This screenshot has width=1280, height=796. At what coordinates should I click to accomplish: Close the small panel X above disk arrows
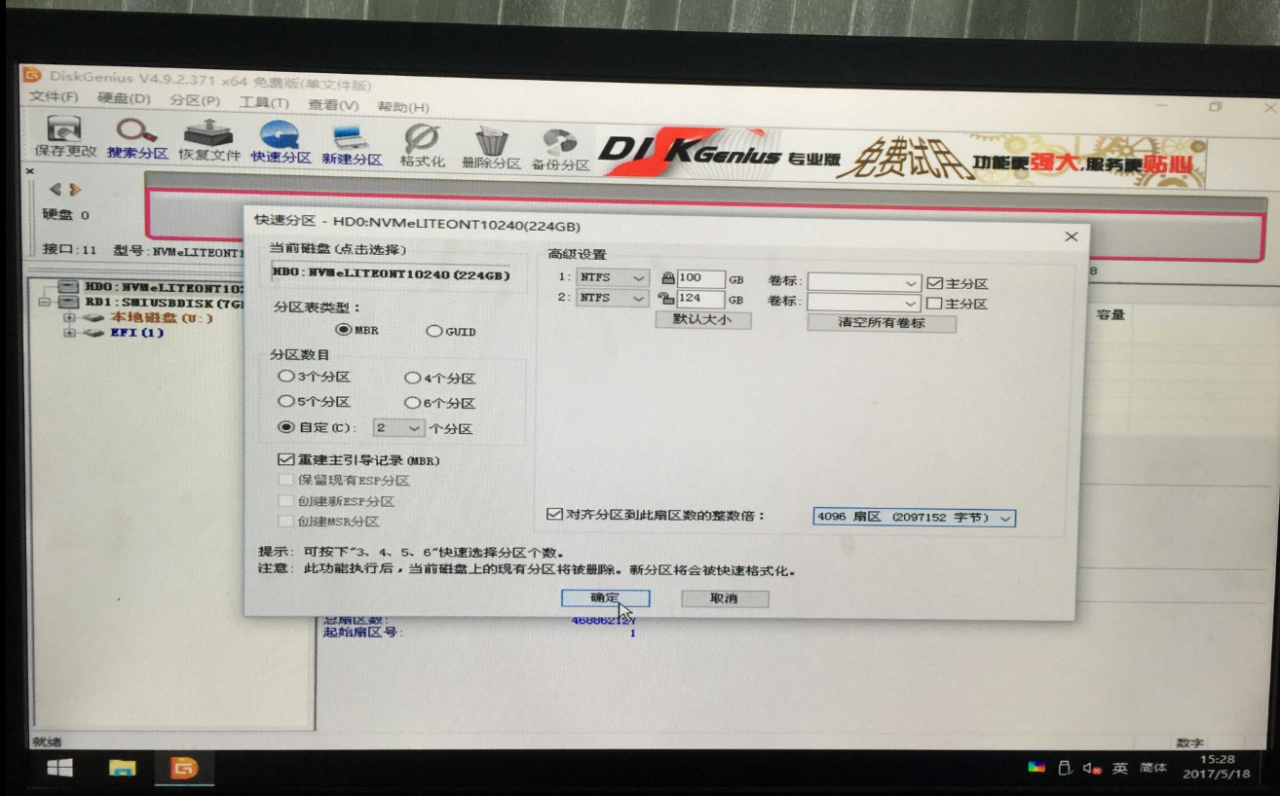pos(30,171)
